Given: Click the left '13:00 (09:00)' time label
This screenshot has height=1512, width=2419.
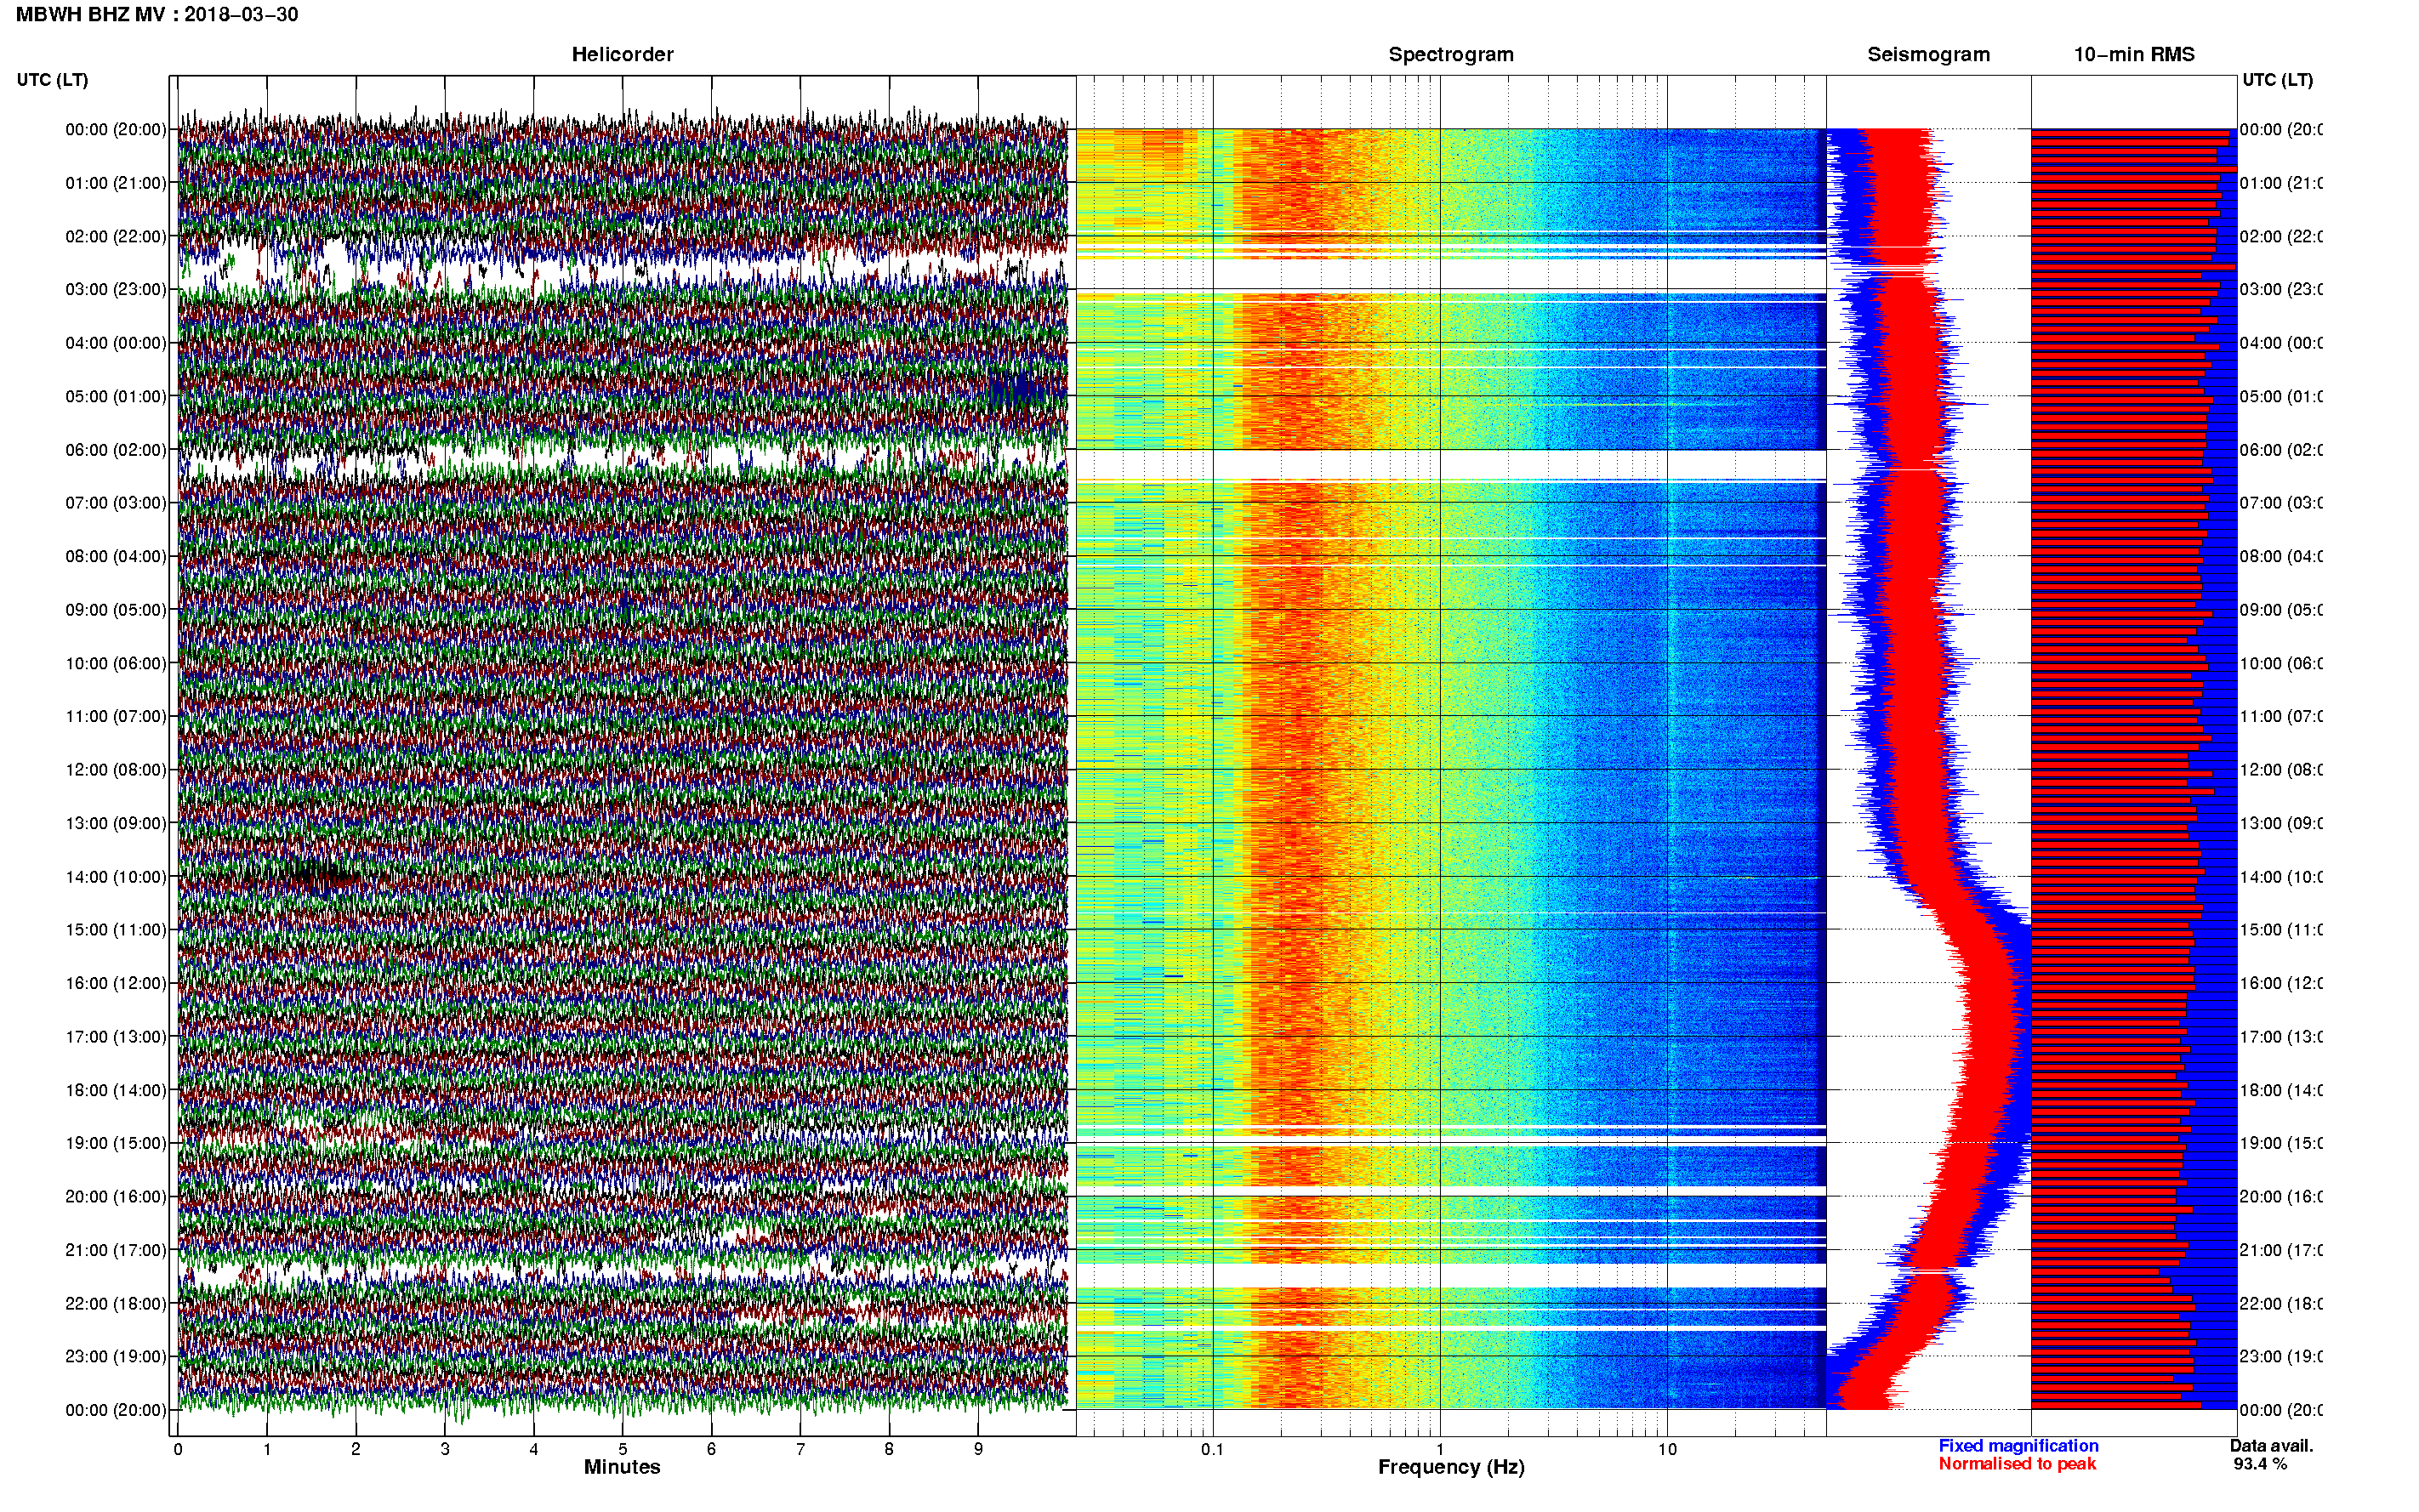Looking at the screenshot, I should click(116, 823).
